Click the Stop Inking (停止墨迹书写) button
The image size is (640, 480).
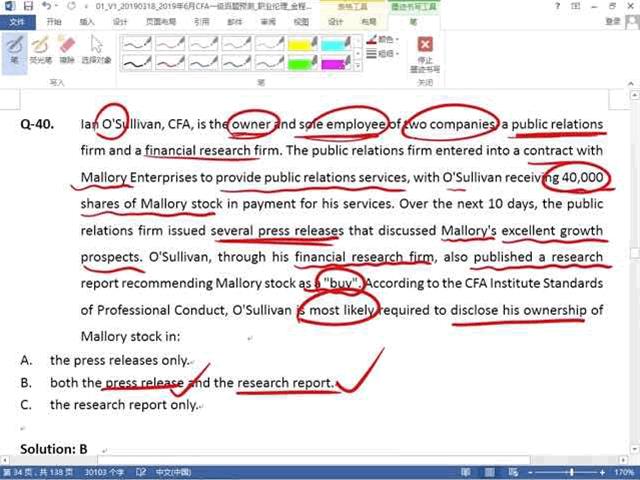click(424, 55)
